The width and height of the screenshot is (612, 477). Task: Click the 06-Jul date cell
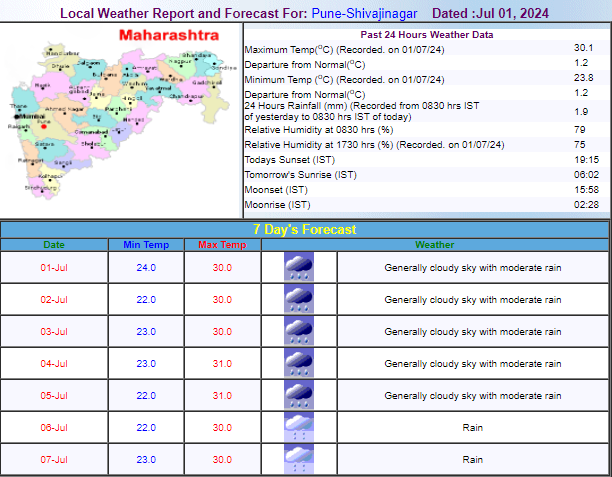point(54,427)
